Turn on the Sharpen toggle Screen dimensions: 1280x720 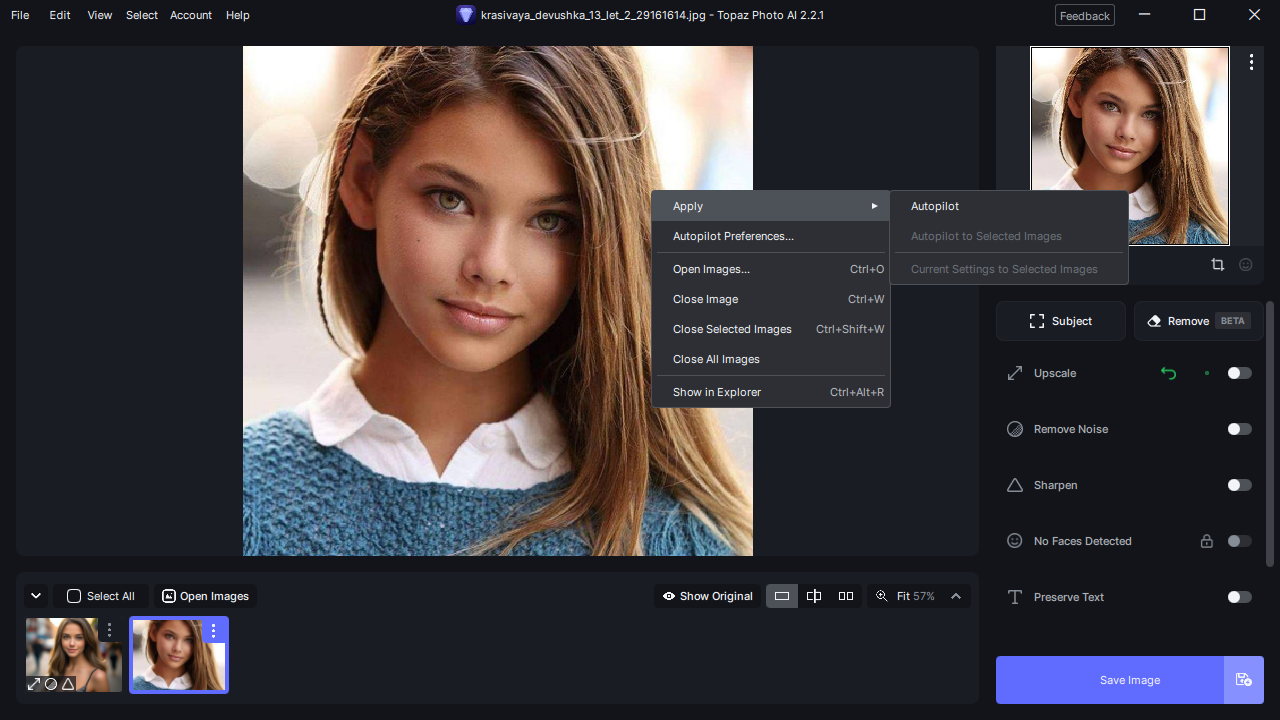(x=1239, y=485)
